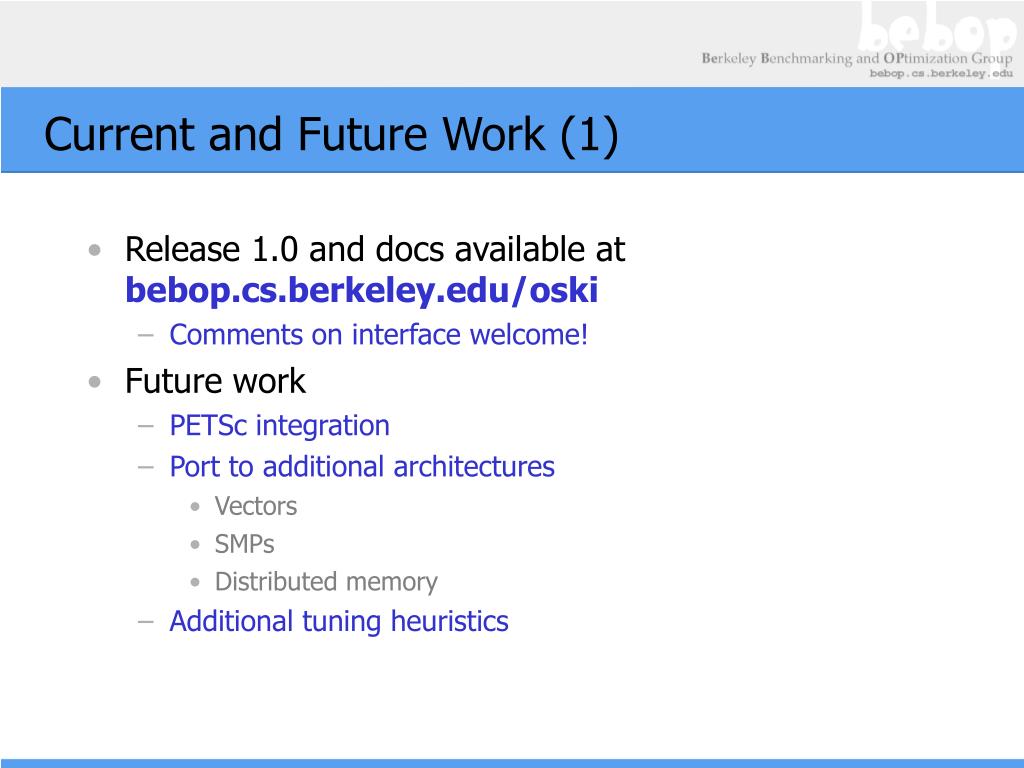Click 'Additional tuning heuristics' sub-item
The height and width of the screenshot is (768, 1024).
point(339,621)
